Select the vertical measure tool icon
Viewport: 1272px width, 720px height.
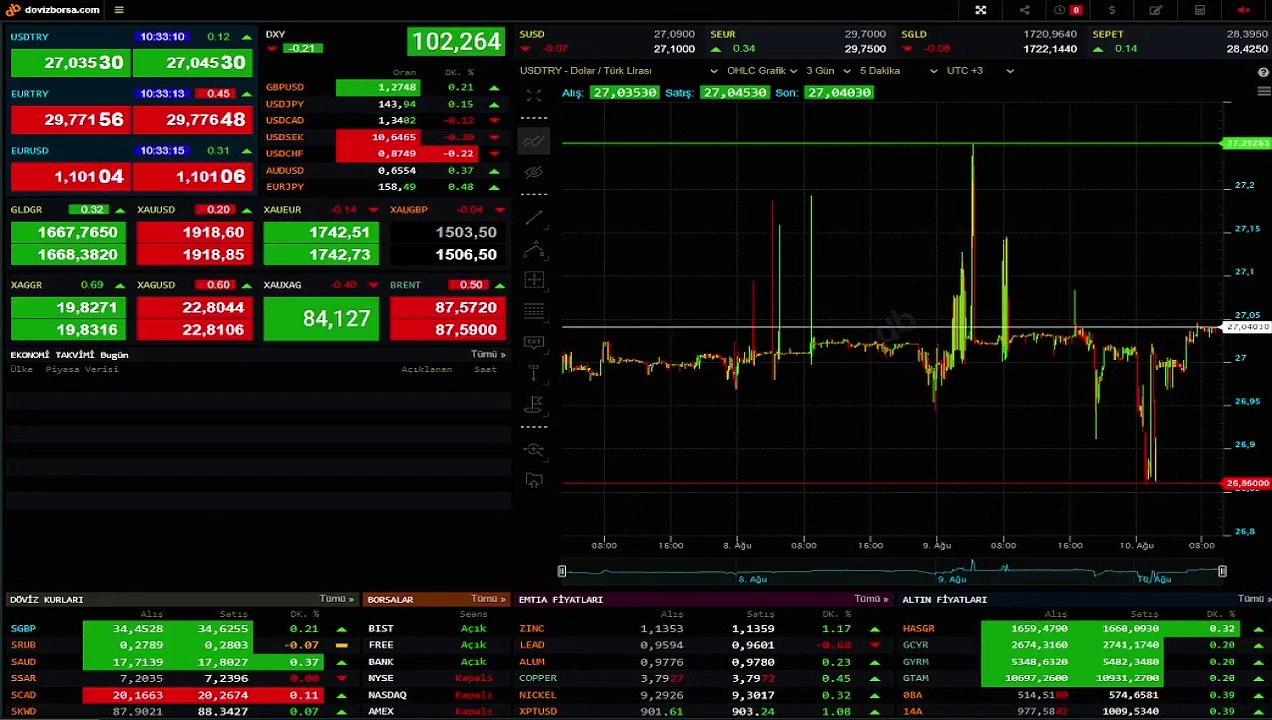(x=534, y=373)
